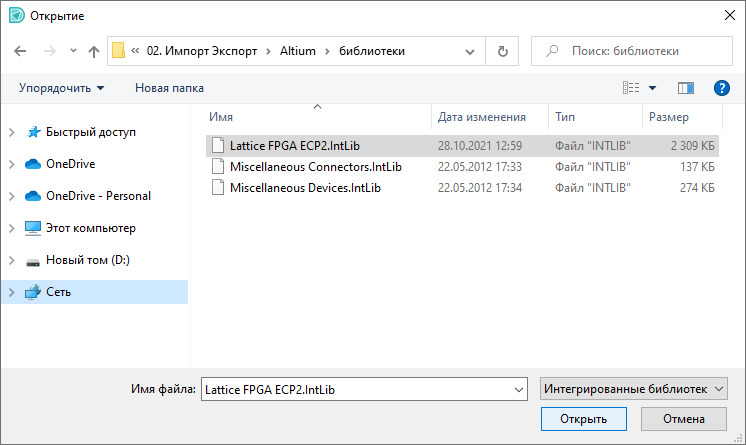Click the Back navigation arrow
Viewport: 746px width, 445px height.
click(x=20, y=51)
